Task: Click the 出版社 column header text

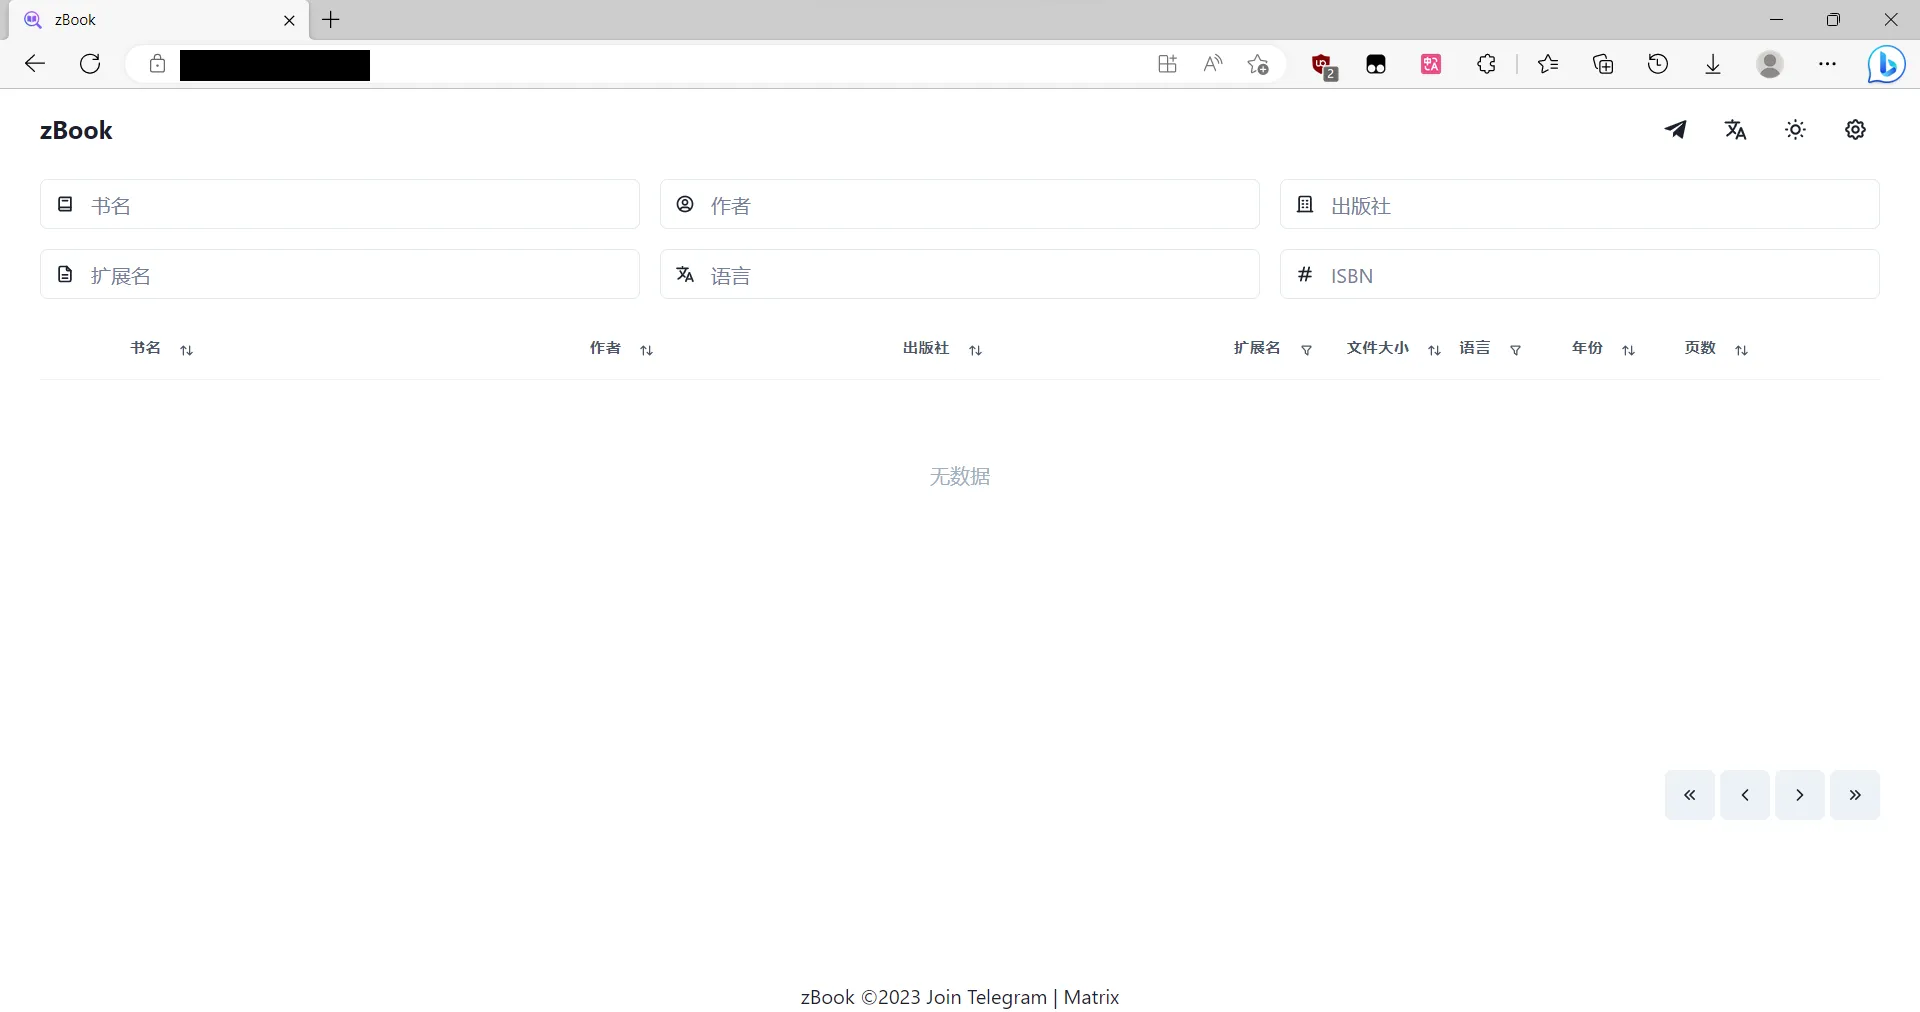Action: click(926, 348)
